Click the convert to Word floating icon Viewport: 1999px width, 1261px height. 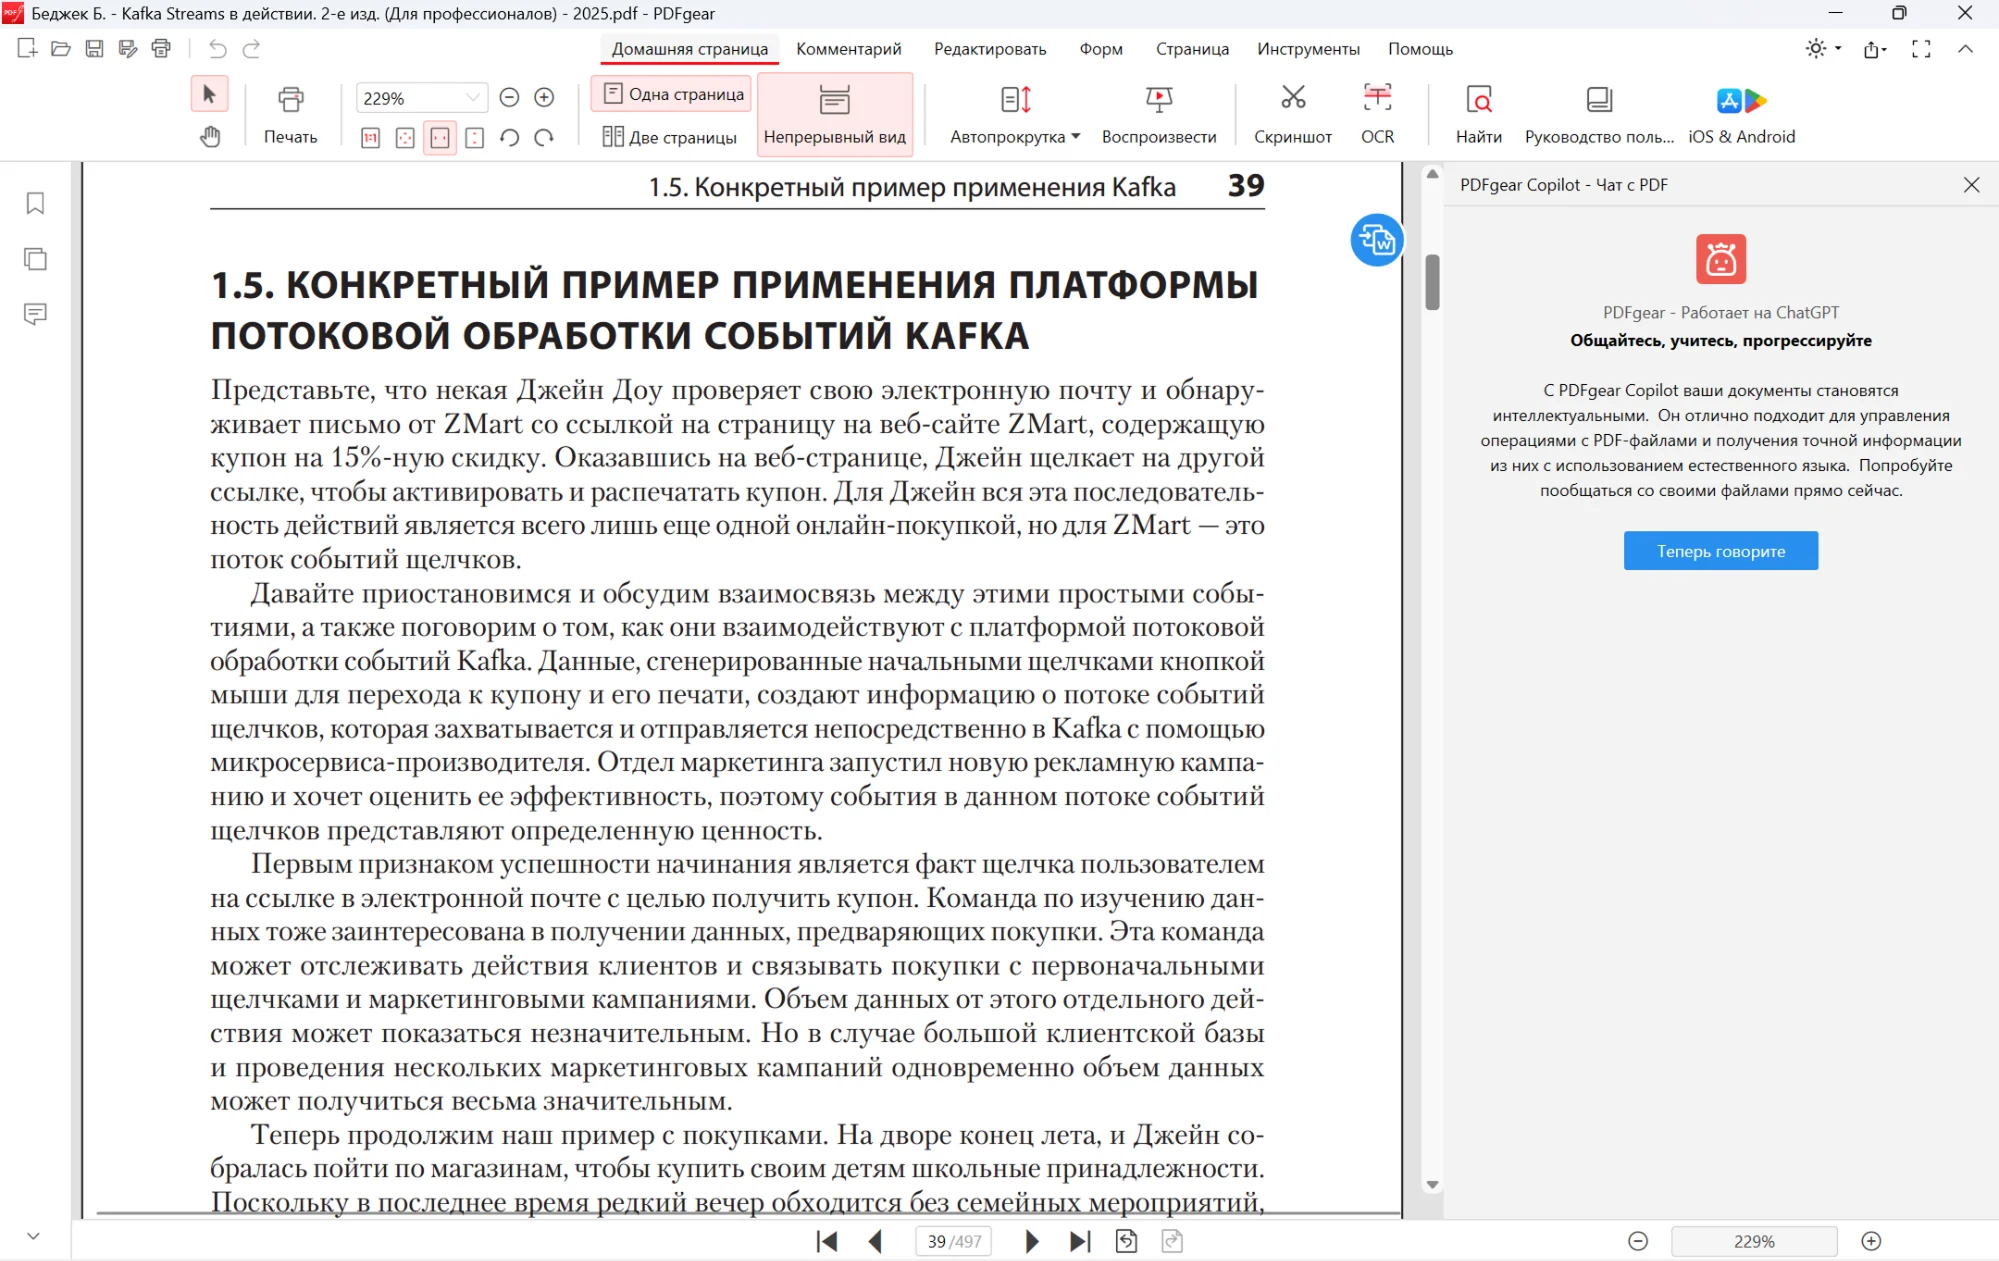(x=1377, y=240)
